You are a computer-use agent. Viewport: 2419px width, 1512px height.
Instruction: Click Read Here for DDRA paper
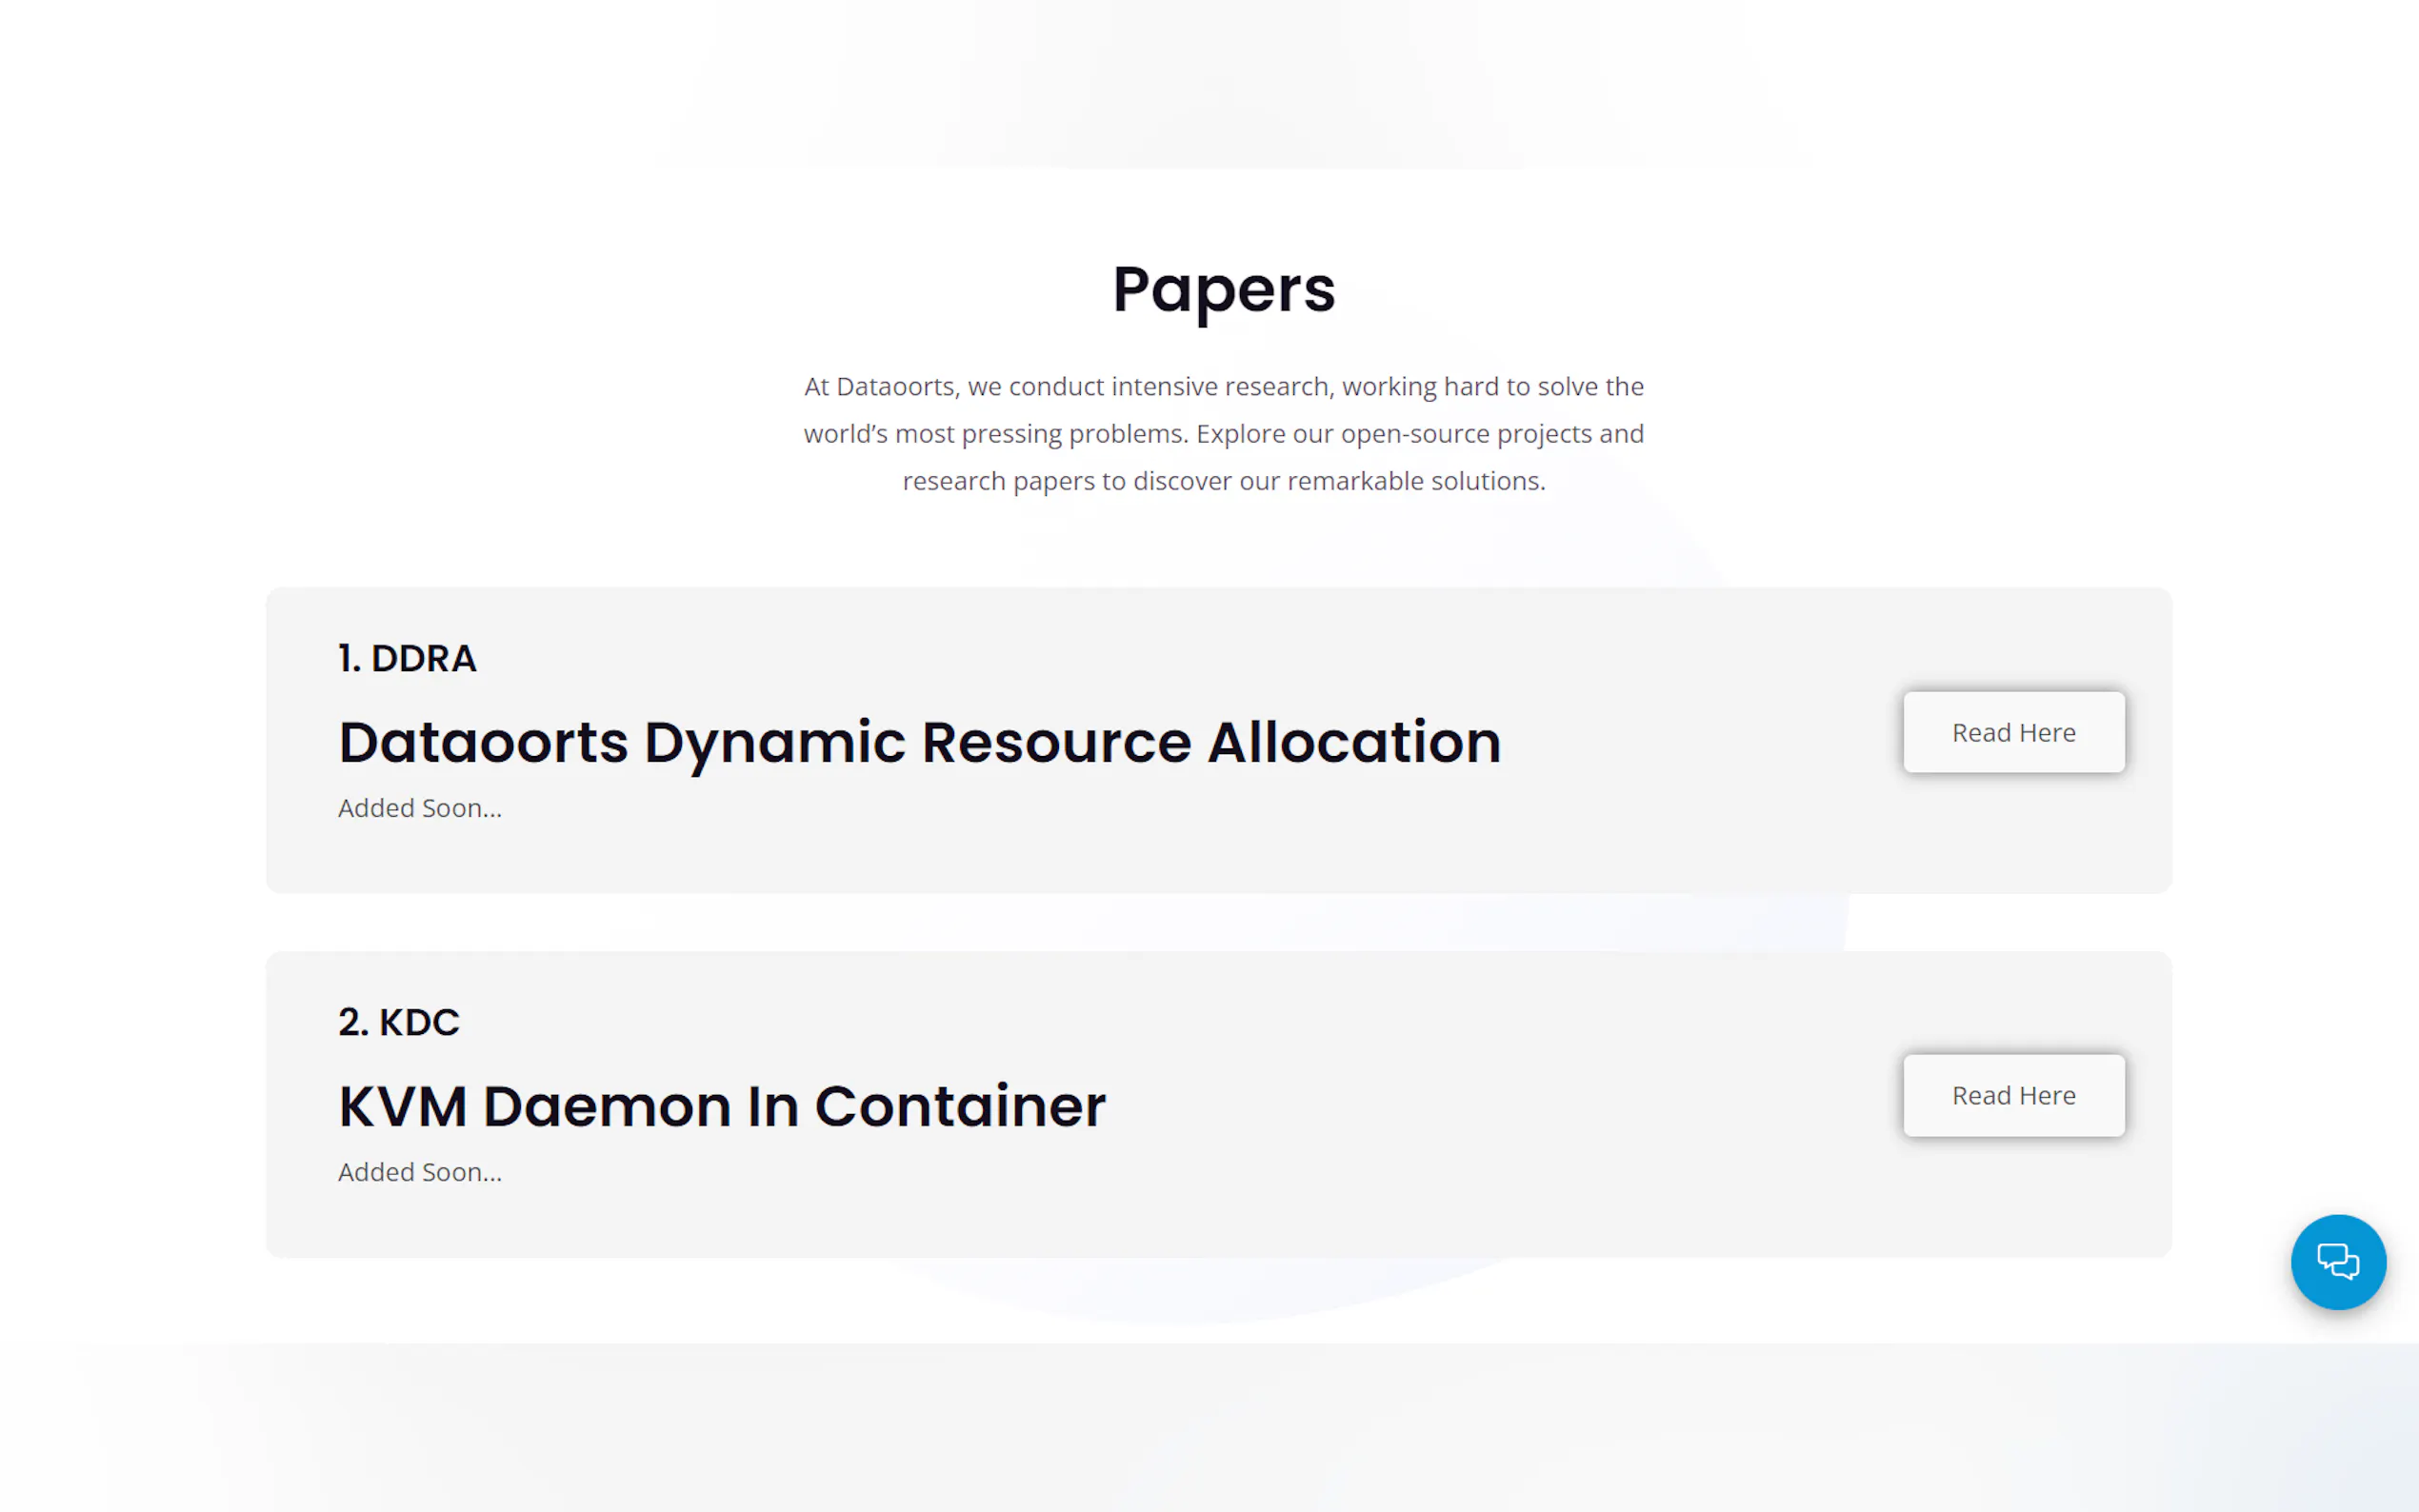tap(2013, 732)
